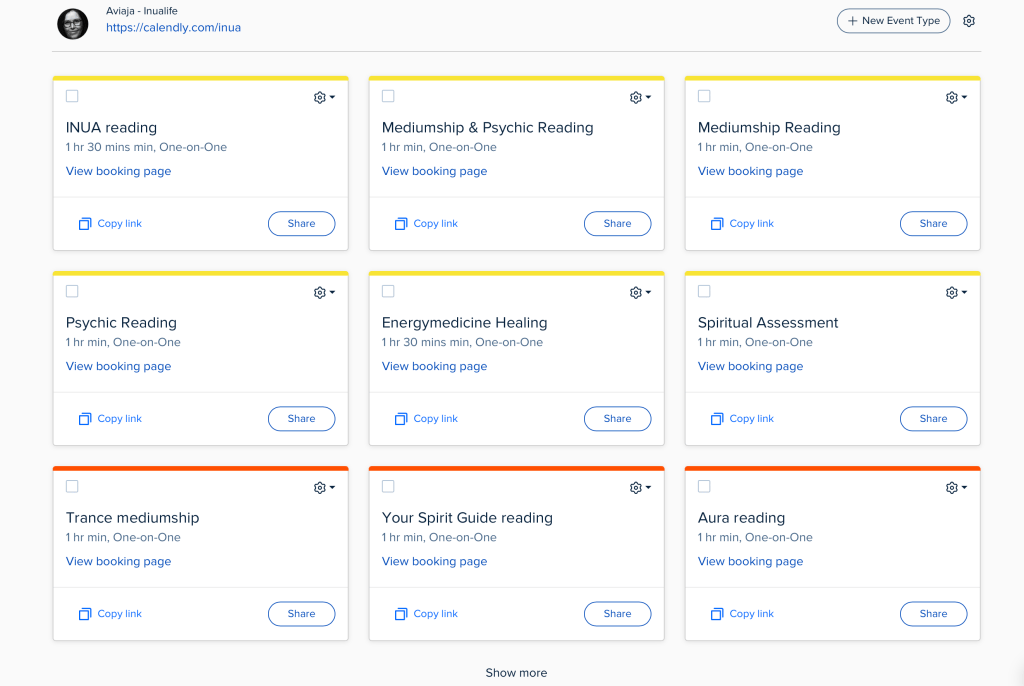Screen dimensions: 1024x686
Task: Click the account settings gear beside New Event Type
Action: tap(968, 21)
